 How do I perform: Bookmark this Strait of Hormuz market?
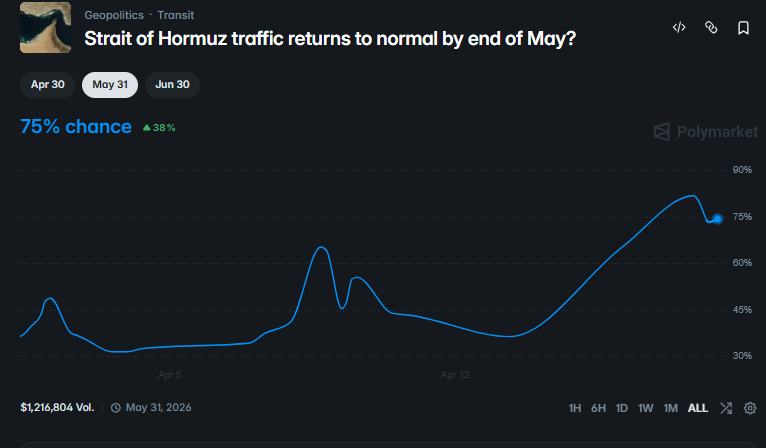[x=743, y=28]
